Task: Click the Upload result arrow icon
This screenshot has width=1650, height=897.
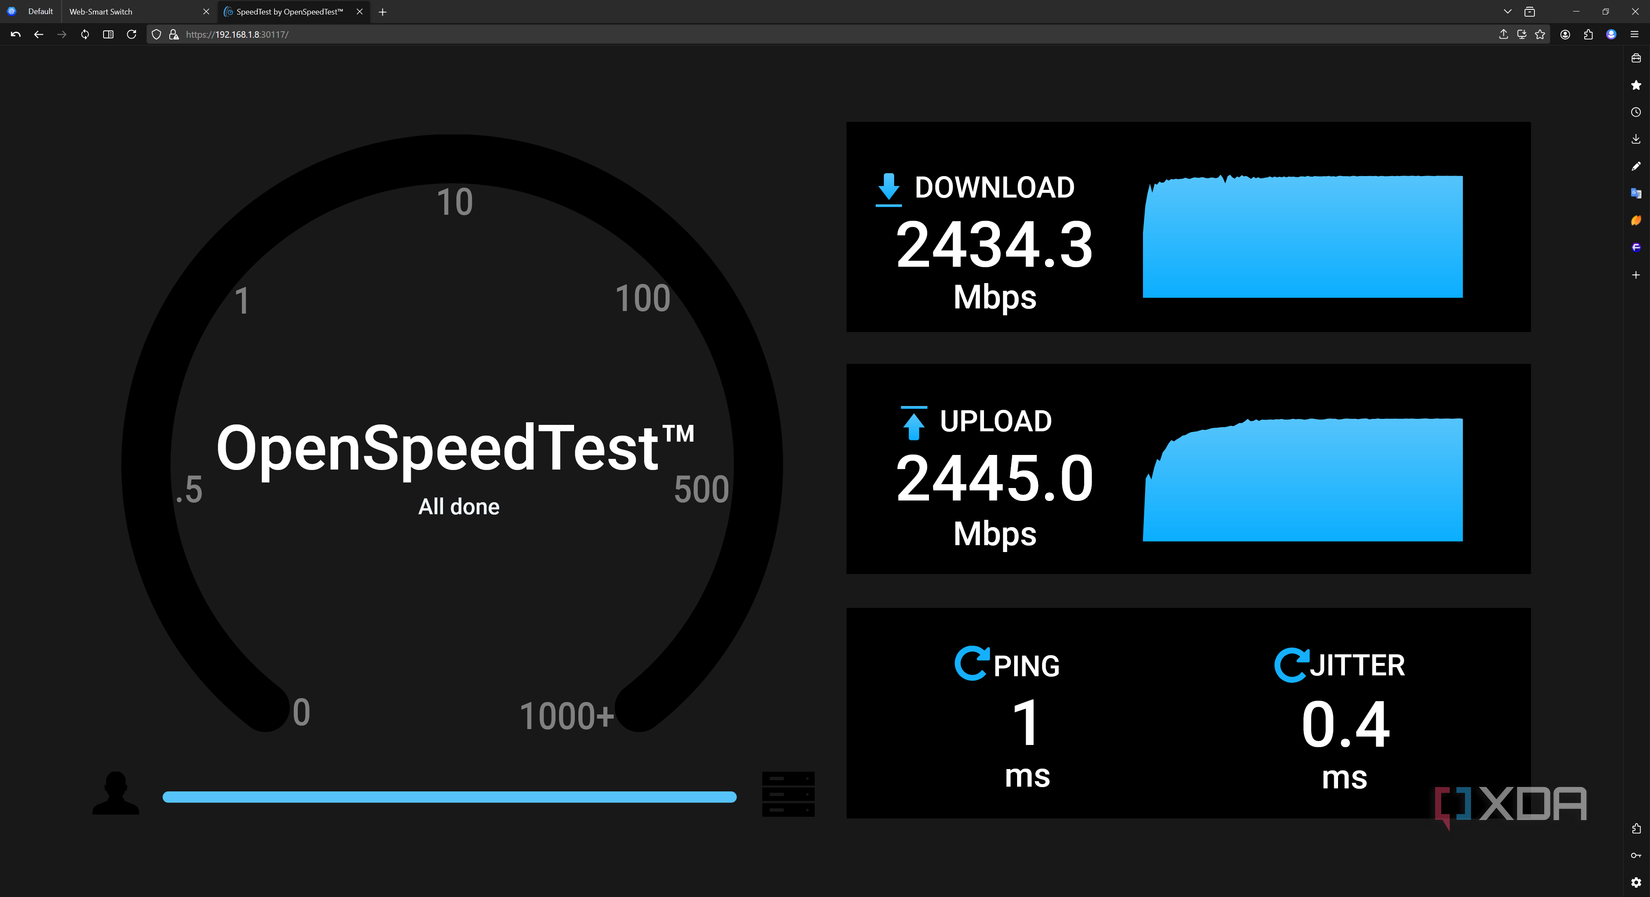Action: [x=913, y=421]
